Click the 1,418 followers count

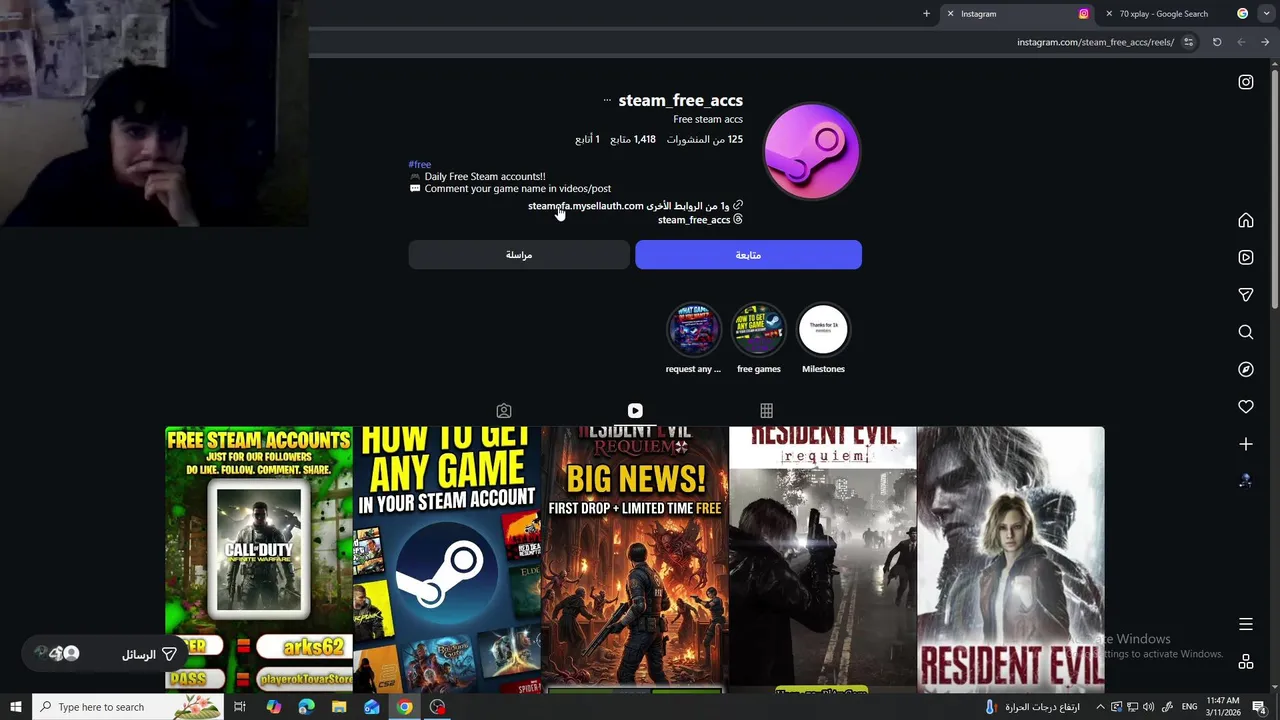[633, 140]
